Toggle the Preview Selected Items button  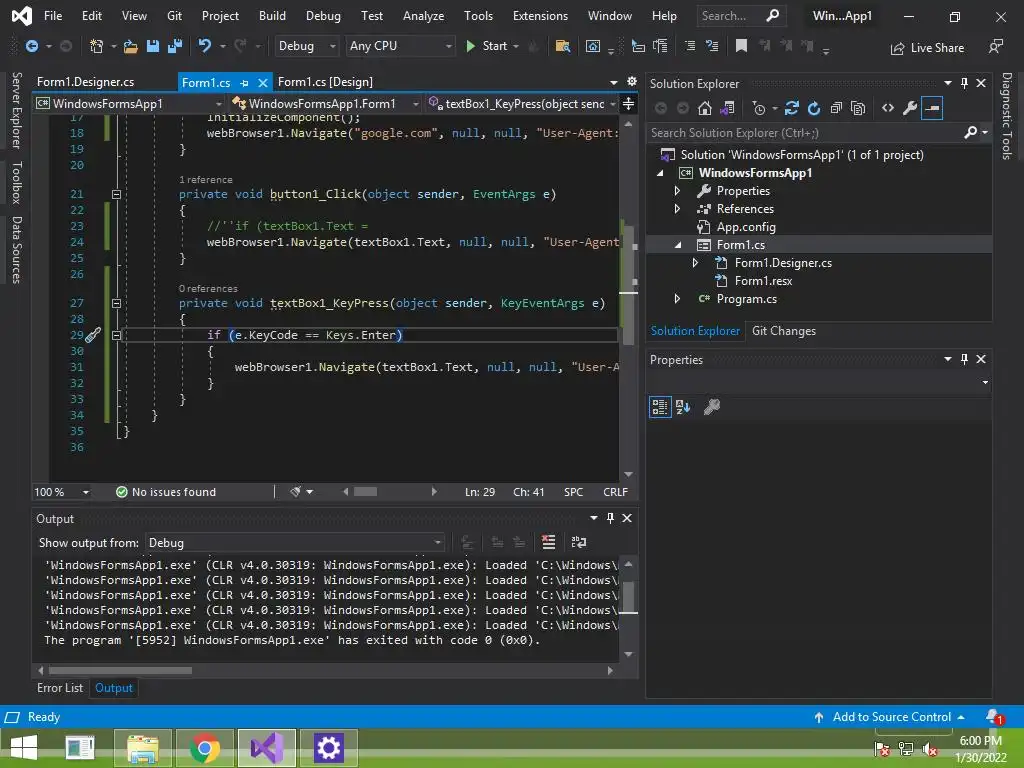click(932, 108)
